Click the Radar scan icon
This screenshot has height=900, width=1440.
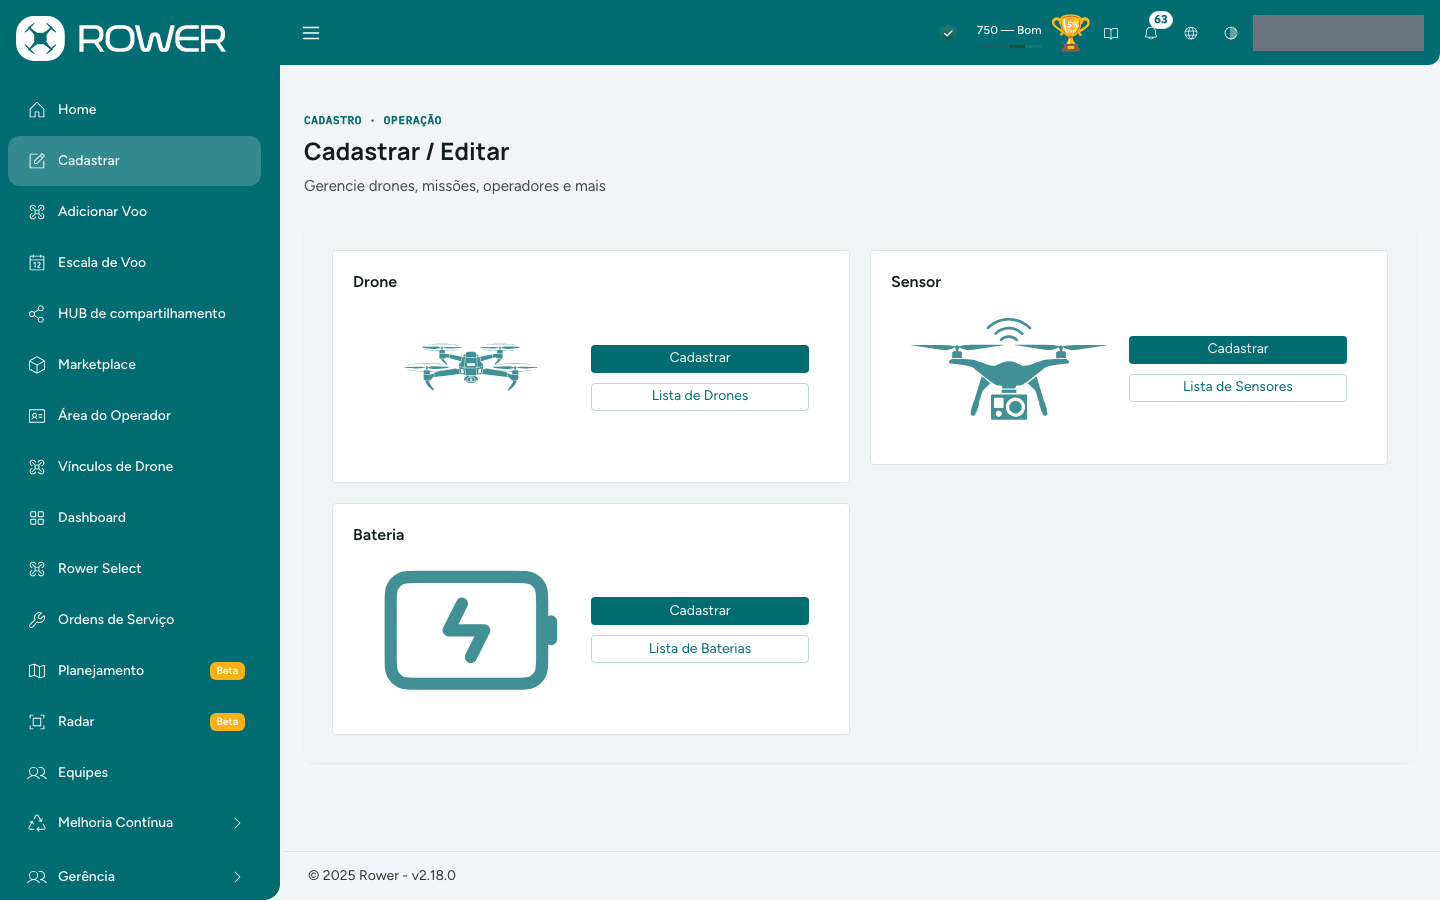[x=37, y=722]
